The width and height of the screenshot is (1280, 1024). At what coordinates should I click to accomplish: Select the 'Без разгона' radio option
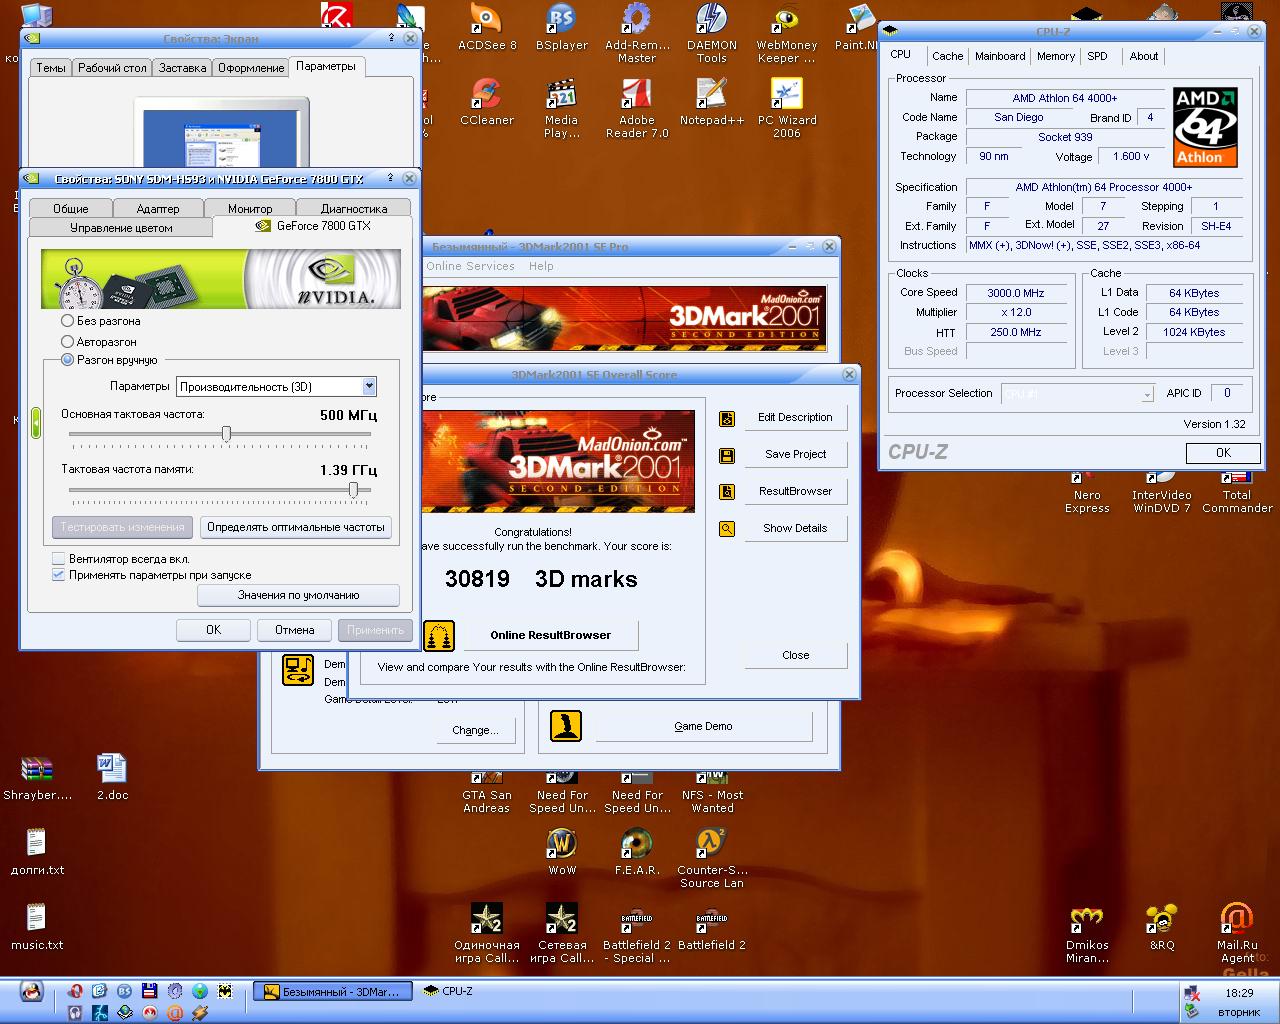68,321
